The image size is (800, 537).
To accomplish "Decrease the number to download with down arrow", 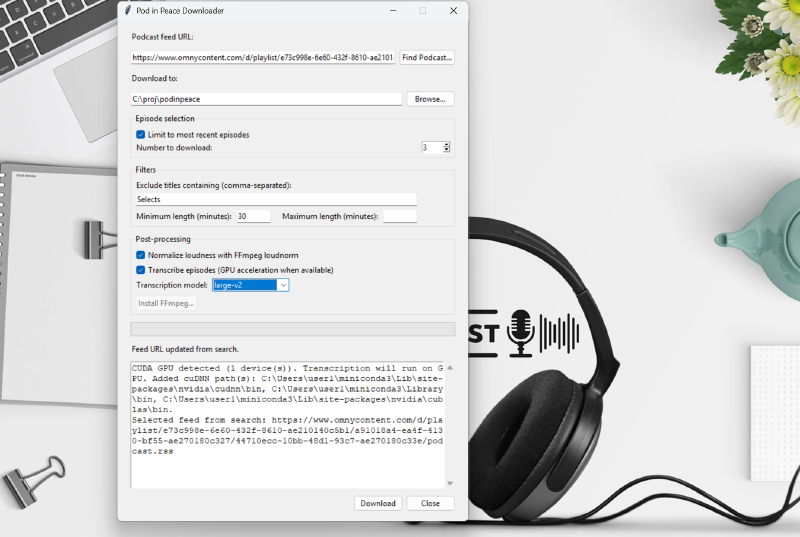I will pos(446,150).
